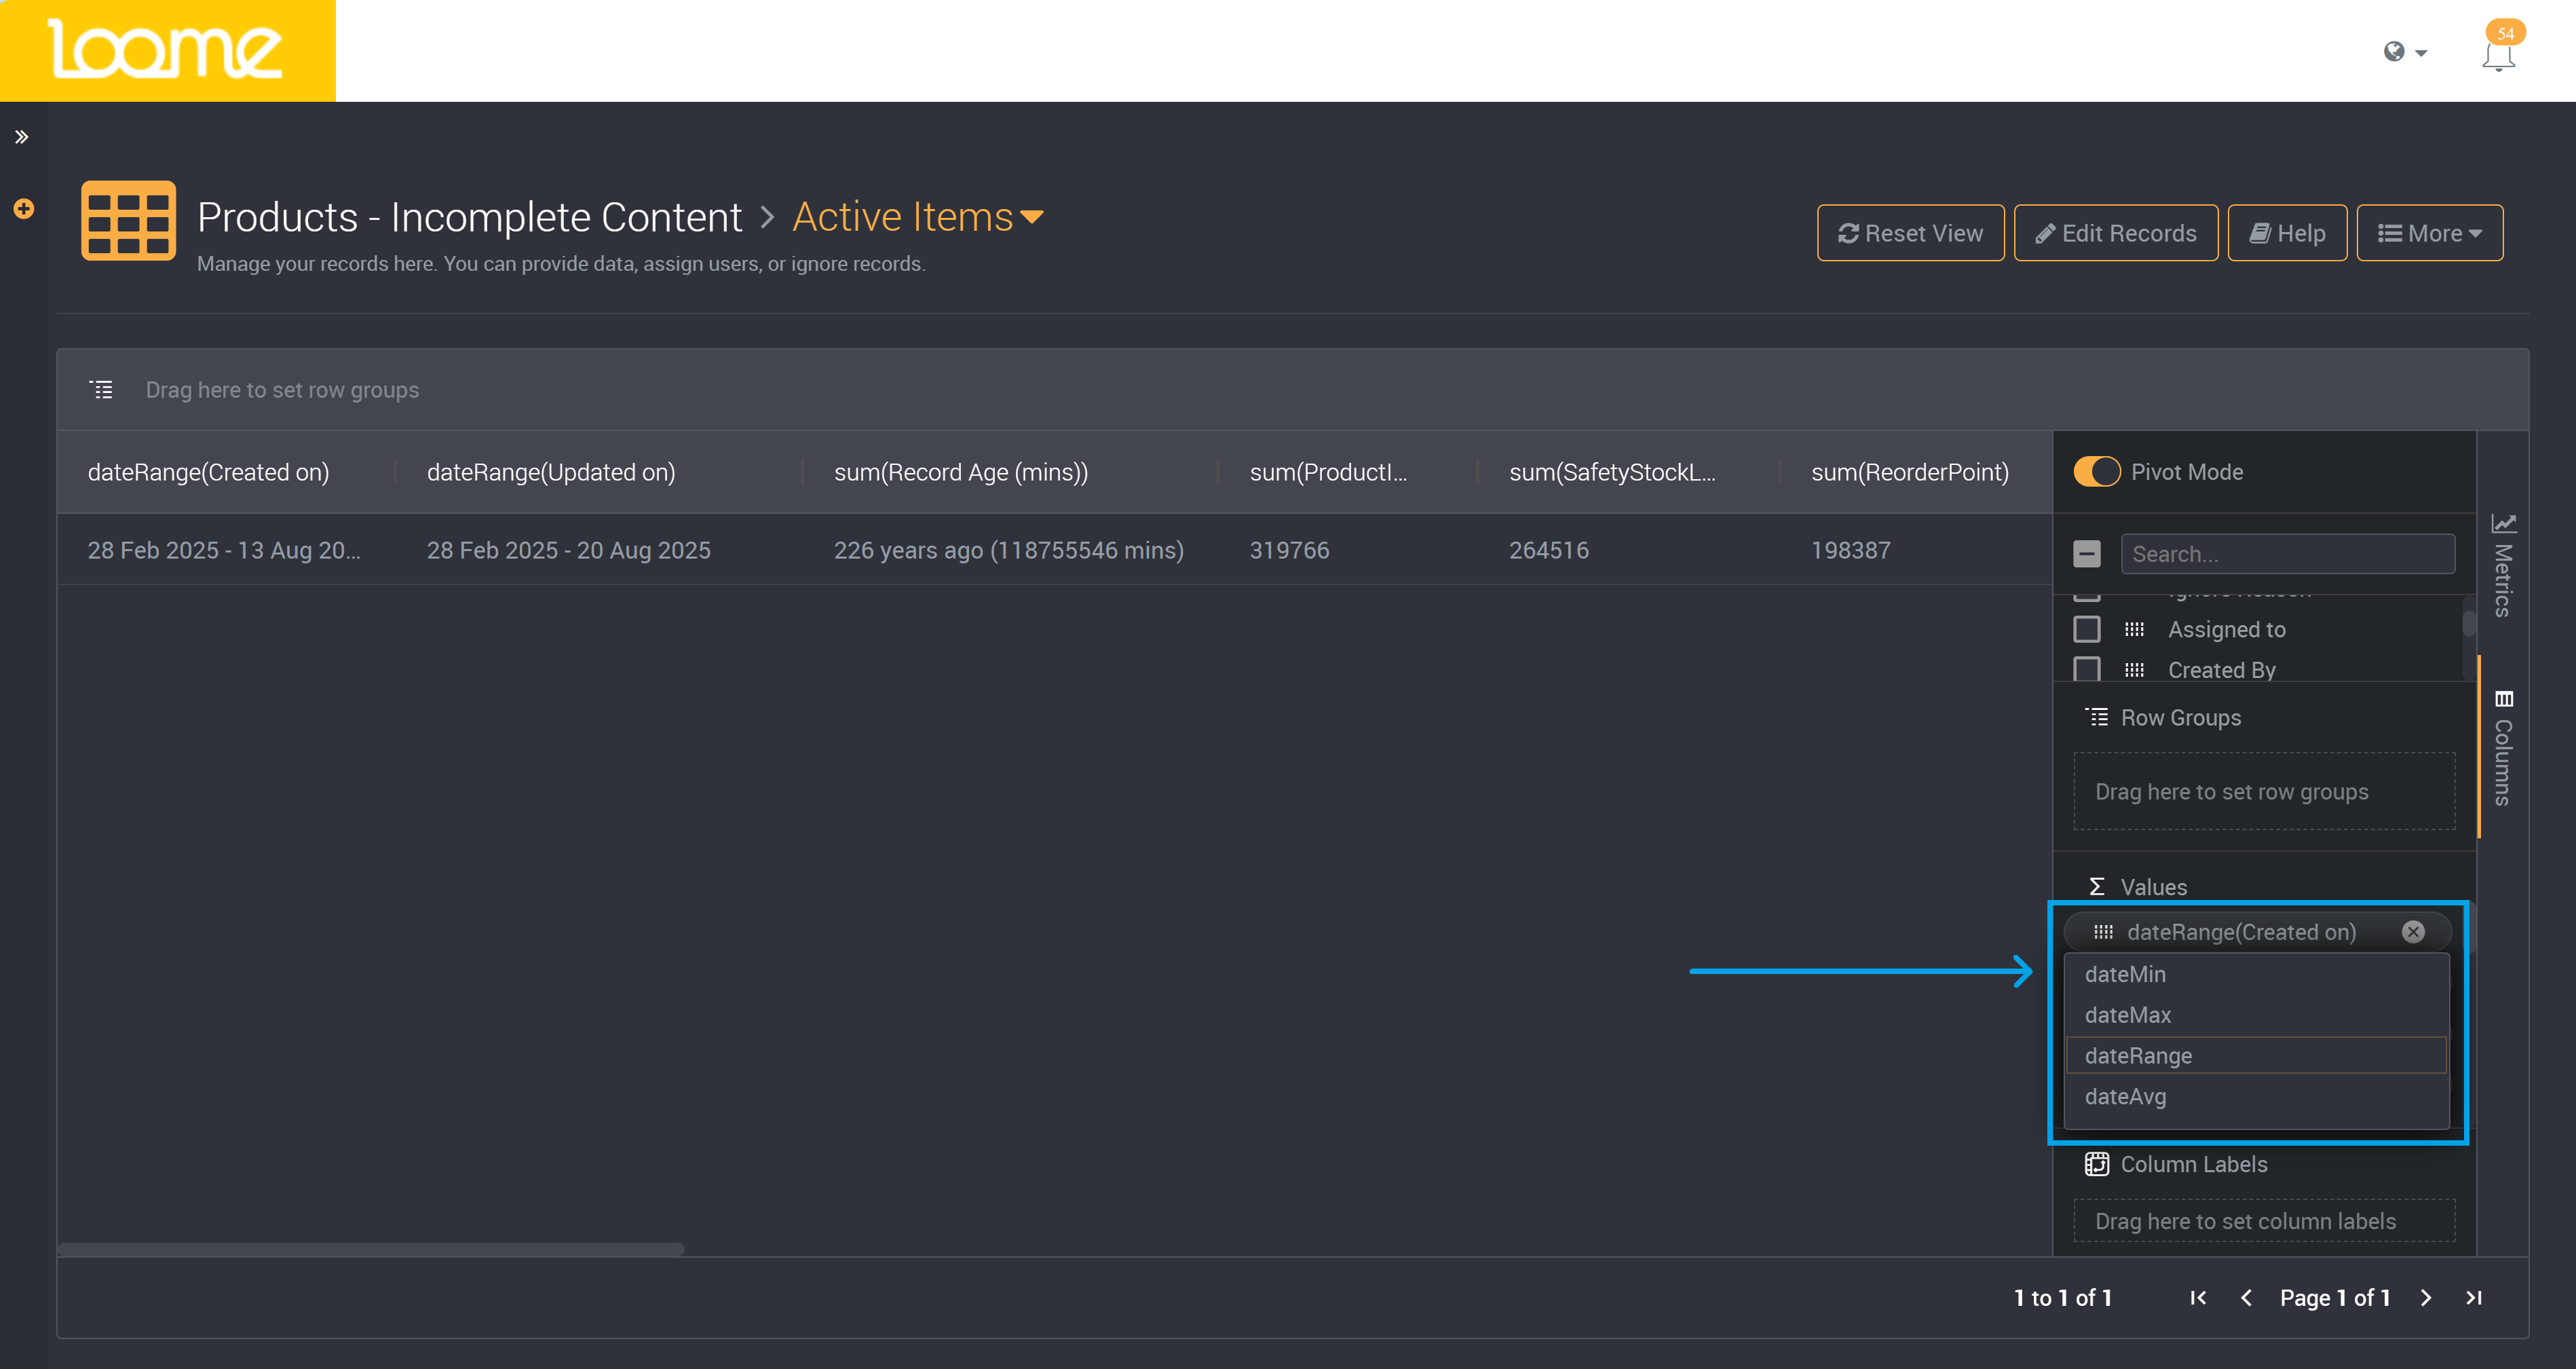Open the More dropdown menu

click(x=2429, y=233)
